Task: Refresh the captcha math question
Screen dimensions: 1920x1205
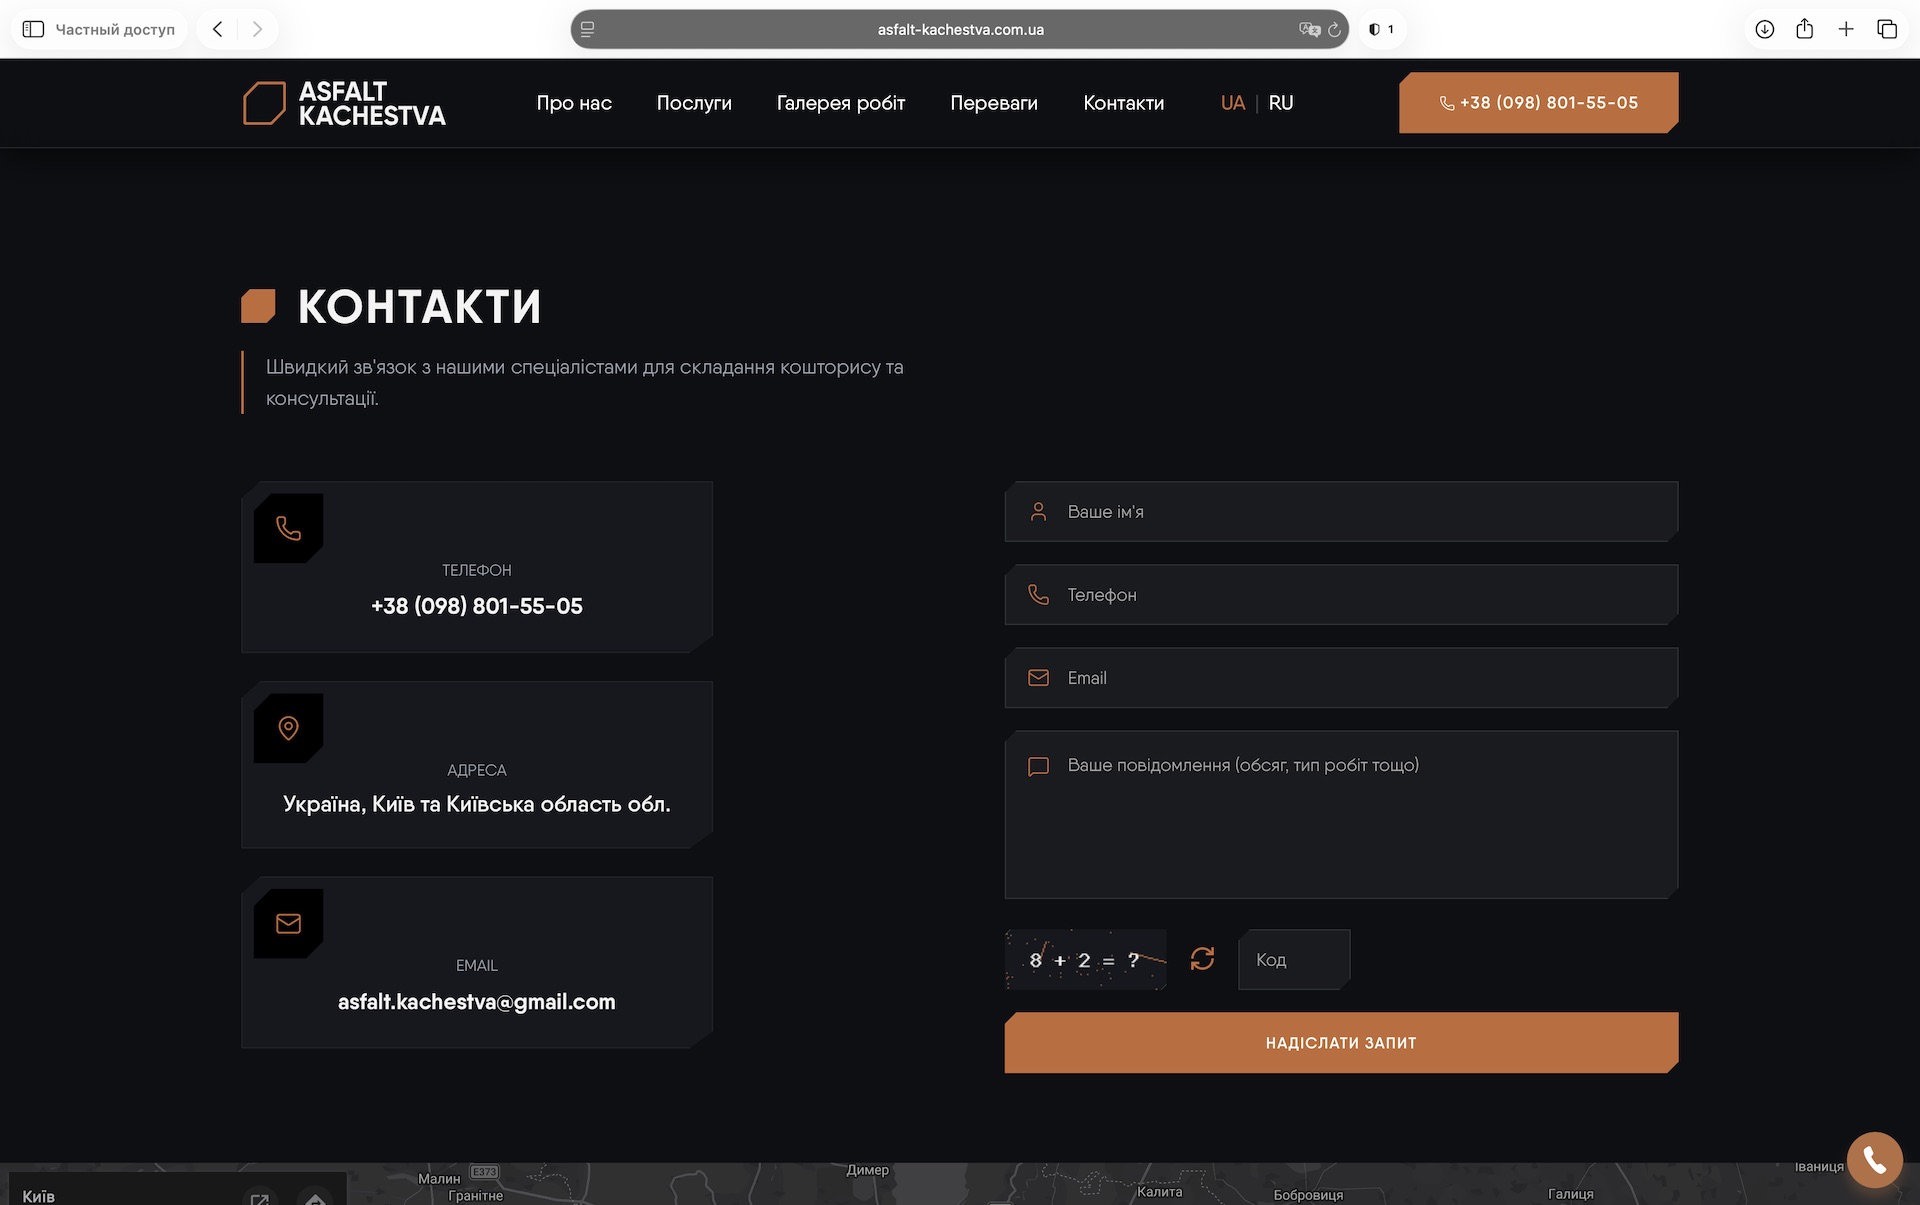Action: (1202, 959)
